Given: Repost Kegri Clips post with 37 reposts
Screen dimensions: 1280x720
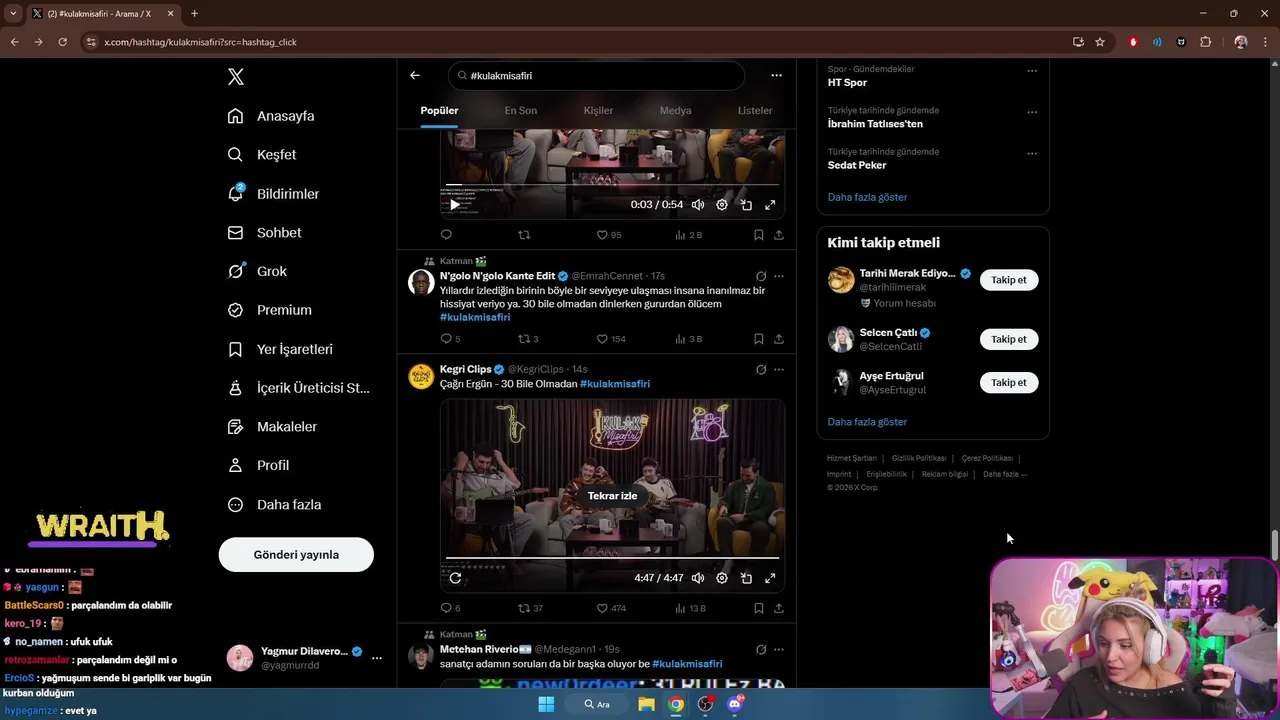Looking at the screenshot, I should pos(530,608).
